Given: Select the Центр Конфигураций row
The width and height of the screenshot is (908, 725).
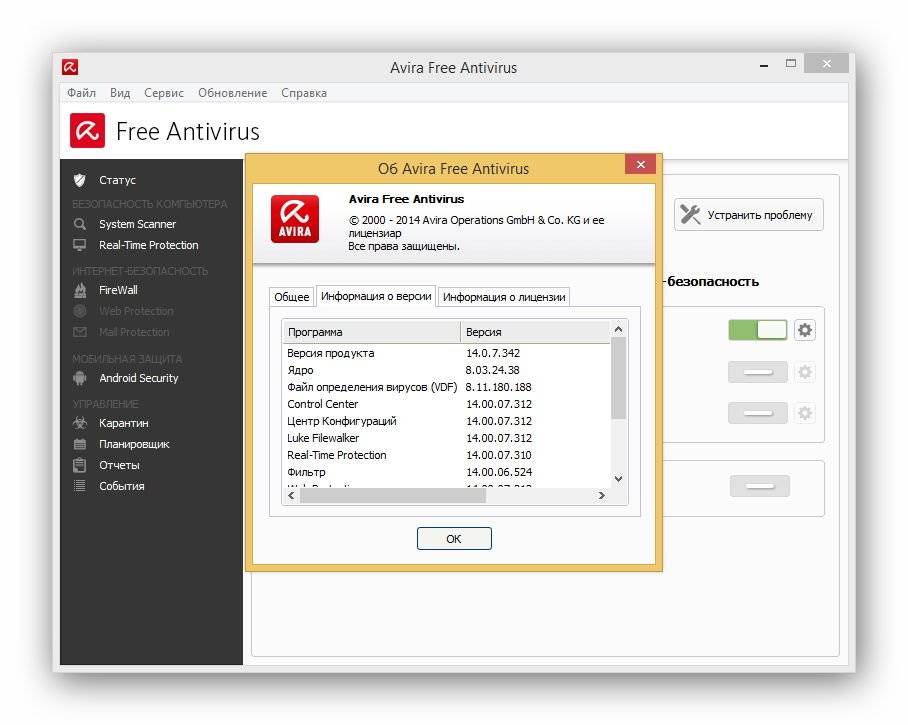Looking at the screenshot, I should click(x=446, y=421).
